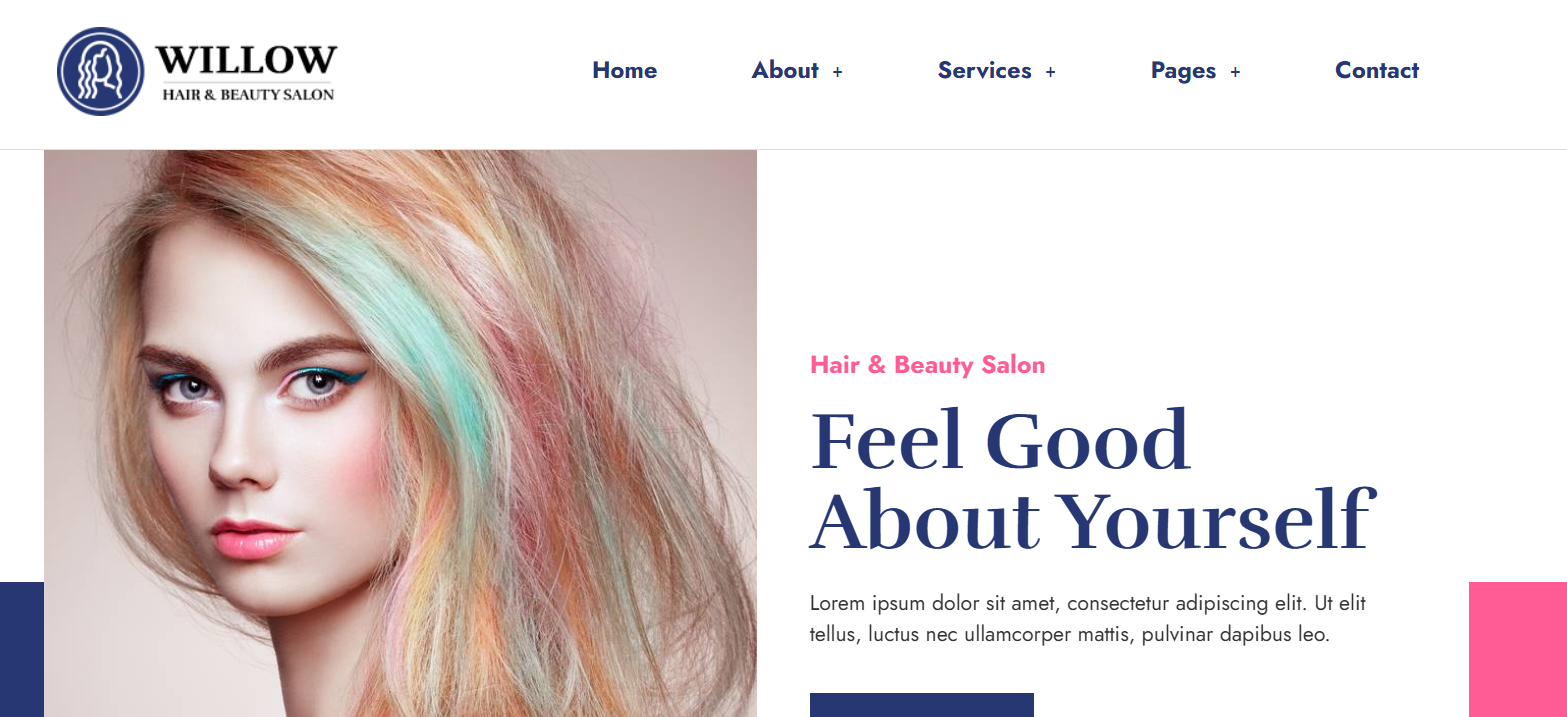Click the Hair & Beauty Salon logo tagline
The image size is (1567, 717).
click(248, 95)
